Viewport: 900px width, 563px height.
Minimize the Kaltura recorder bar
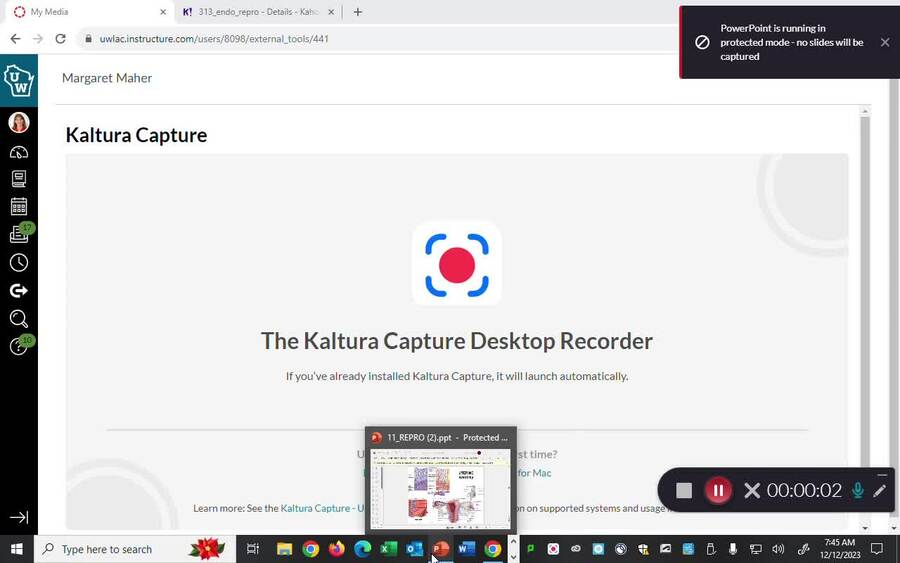tap(882, 475)
